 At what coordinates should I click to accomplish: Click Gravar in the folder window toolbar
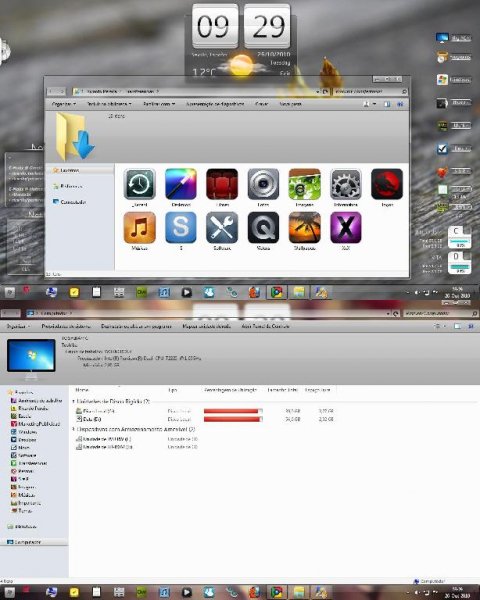[262, 104]
